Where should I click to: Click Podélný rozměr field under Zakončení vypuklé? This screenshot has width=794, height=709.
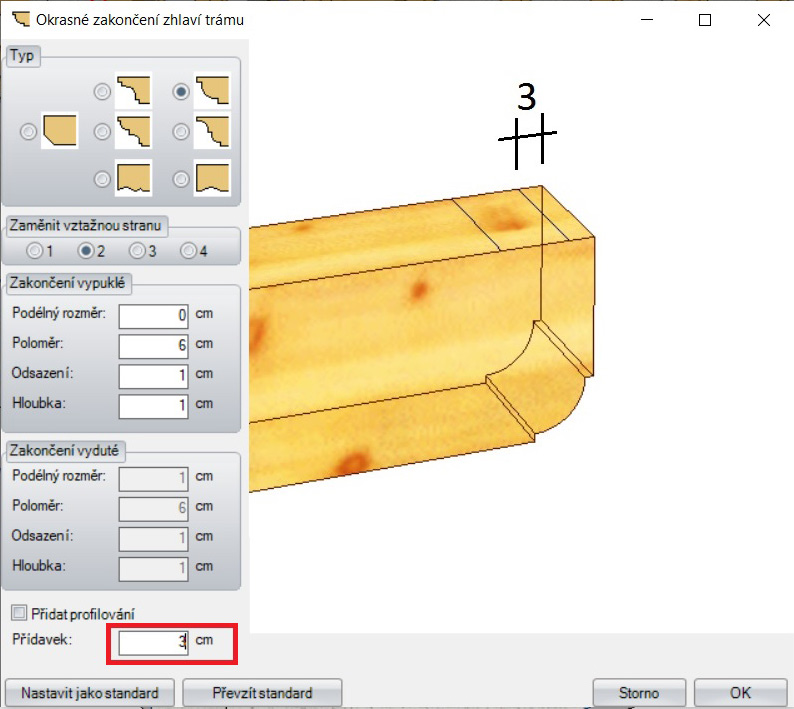coord(153,316)
